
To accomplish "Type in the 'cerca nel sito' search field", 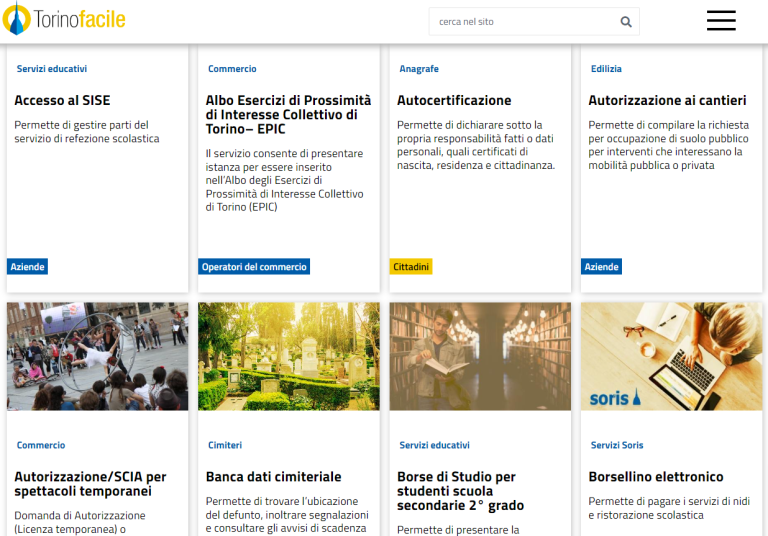I will (520, 21).
